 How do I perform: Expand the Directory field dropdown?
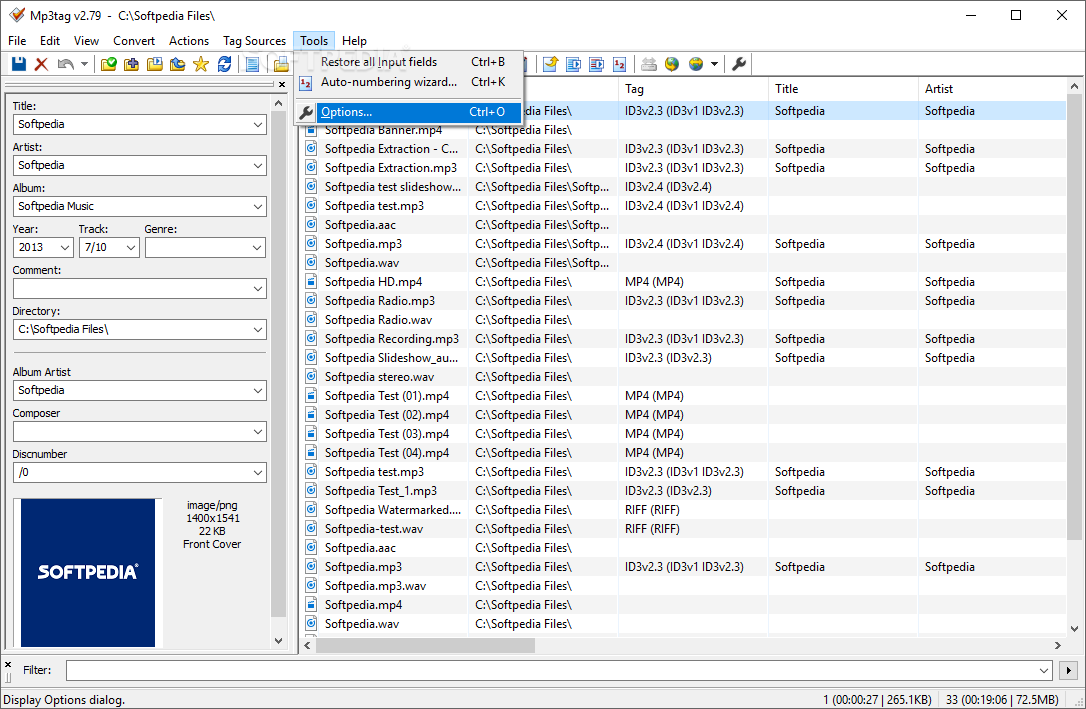pos(258,330)
